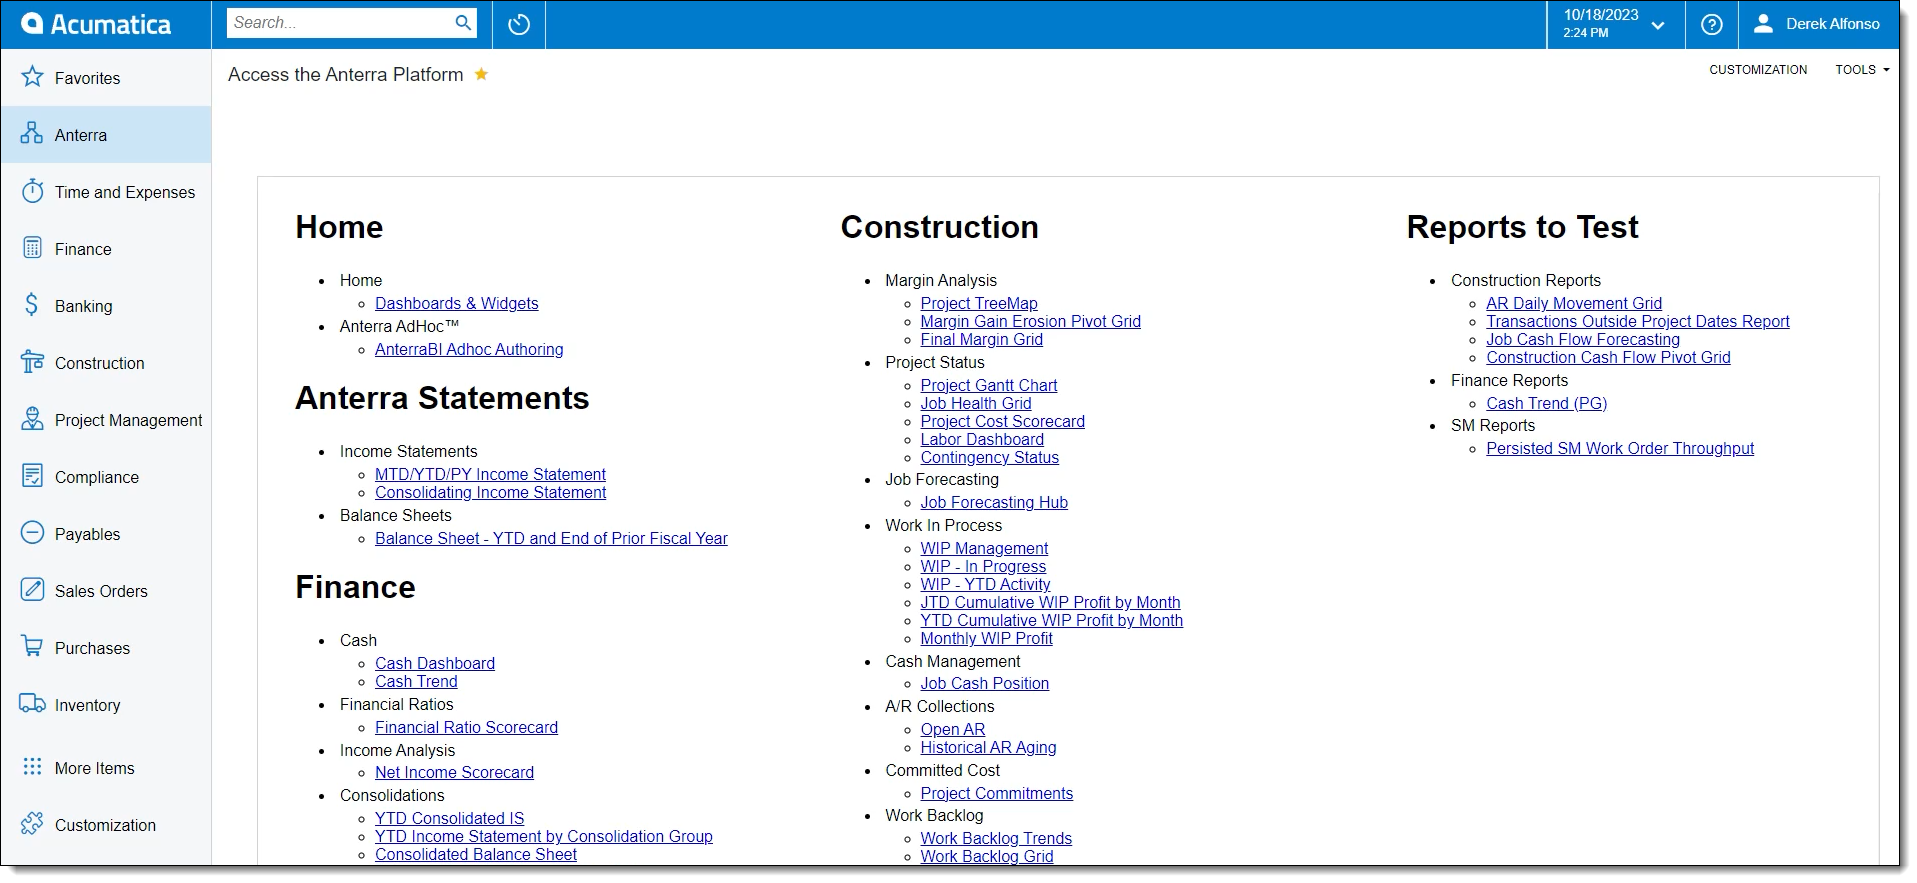Click the Acumatica logo

96,24
